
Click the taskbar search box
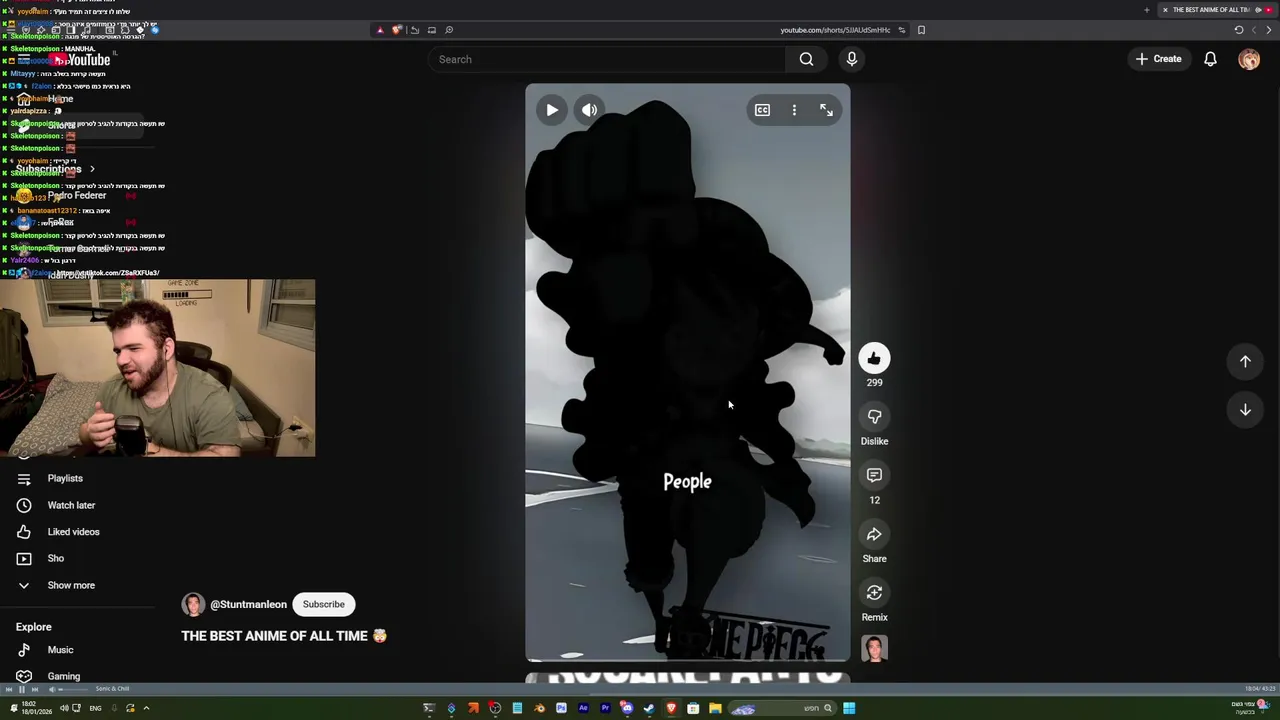click(783, 708)
